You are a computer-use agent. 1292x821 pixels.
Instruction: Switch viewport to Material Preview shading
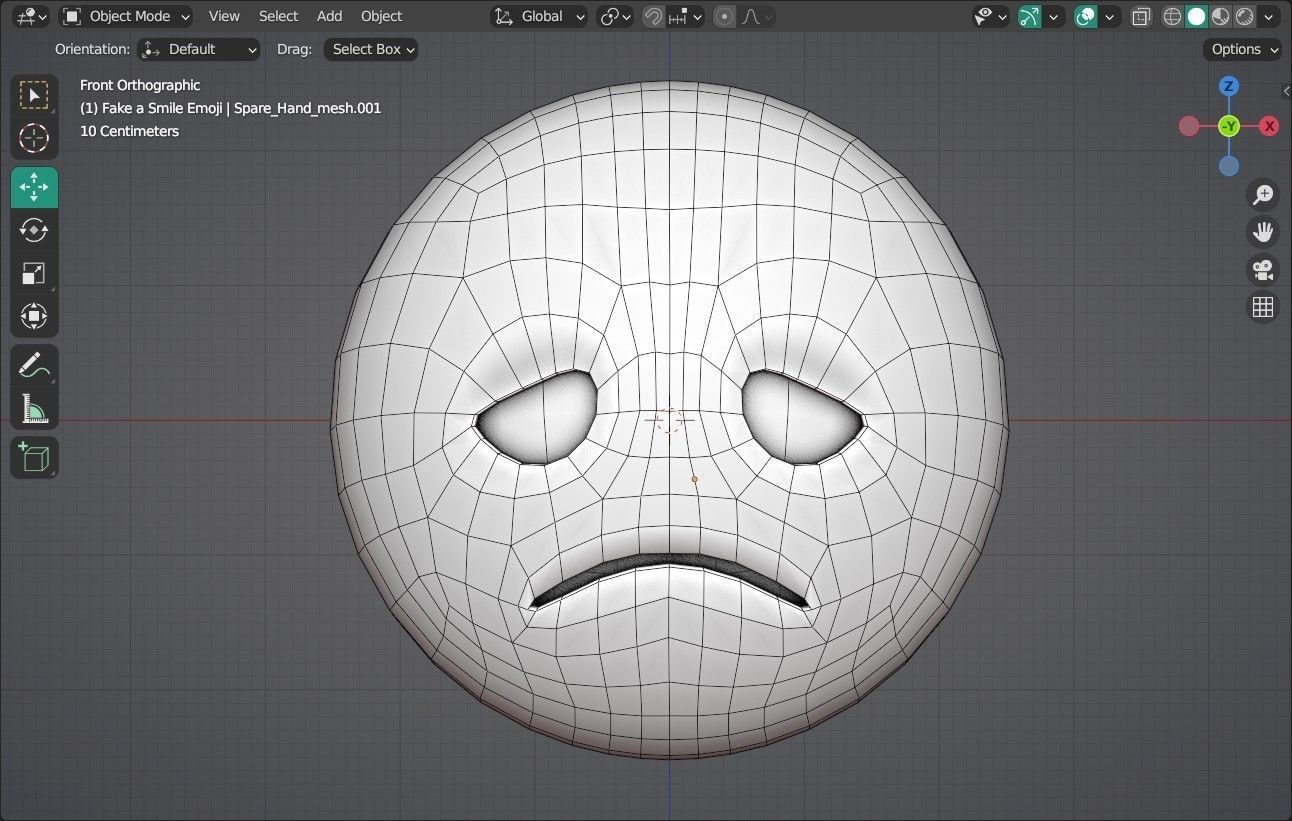pos(1221,16)
